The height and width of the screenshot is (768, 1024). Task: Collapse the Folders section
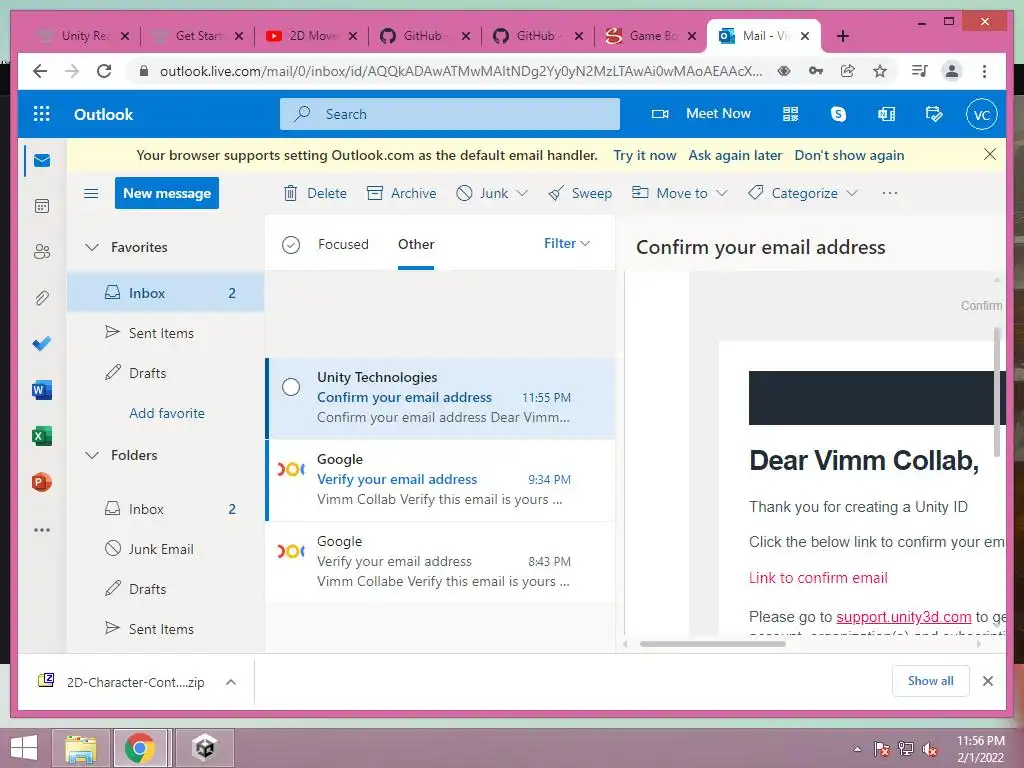(x=92, y=455)
